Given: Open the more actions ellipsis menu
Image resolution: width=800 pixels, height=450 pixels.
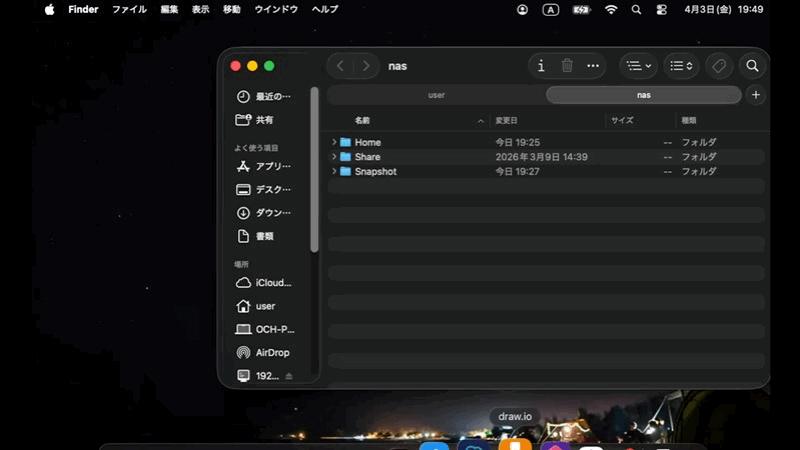Looking at the screenshot, I should tap(593, 66).
